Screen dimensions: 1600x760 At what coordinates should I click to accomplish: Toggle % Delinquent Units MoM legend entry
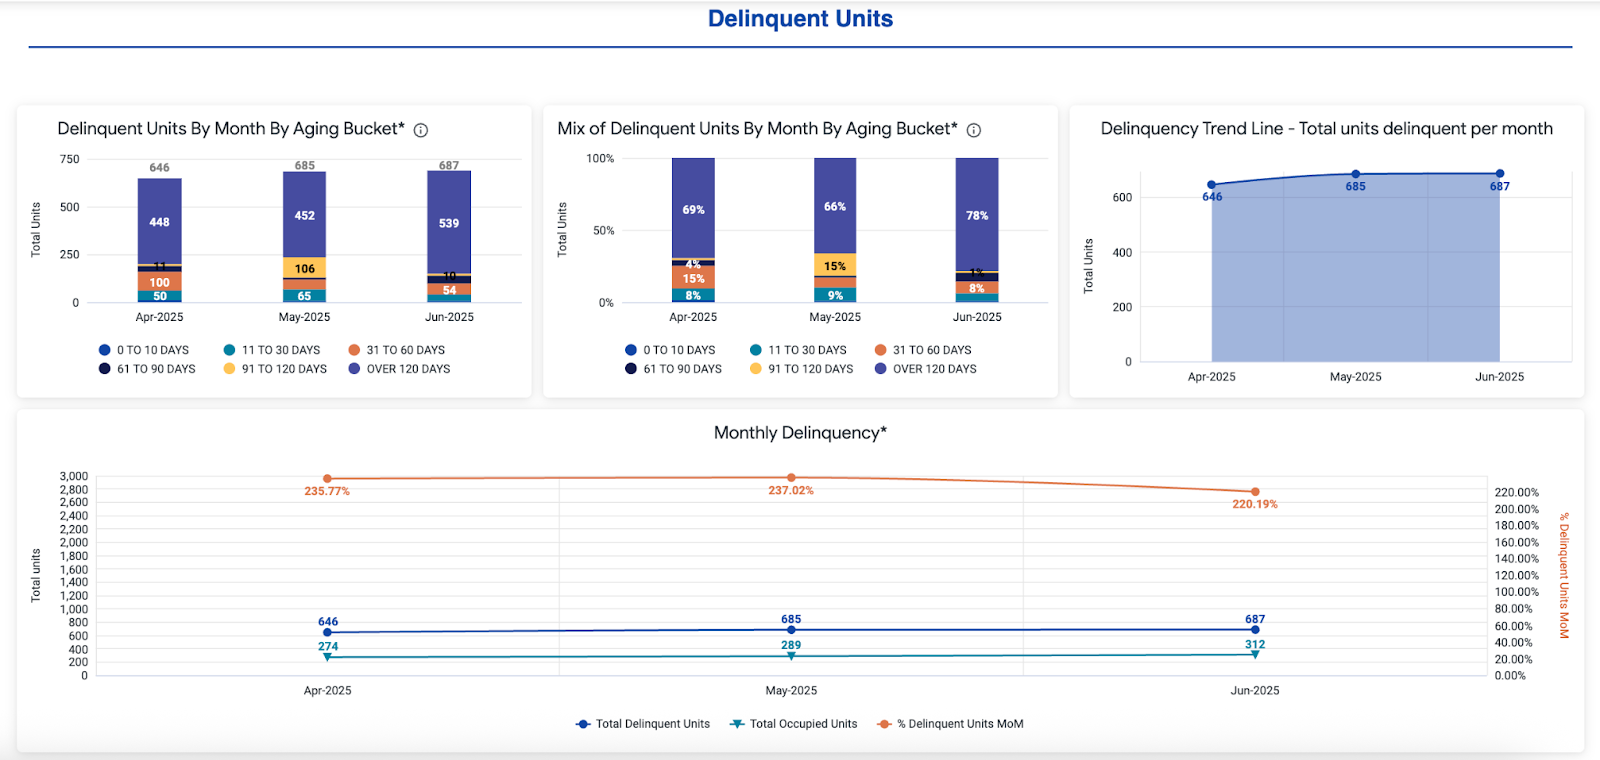coord(950,724)
